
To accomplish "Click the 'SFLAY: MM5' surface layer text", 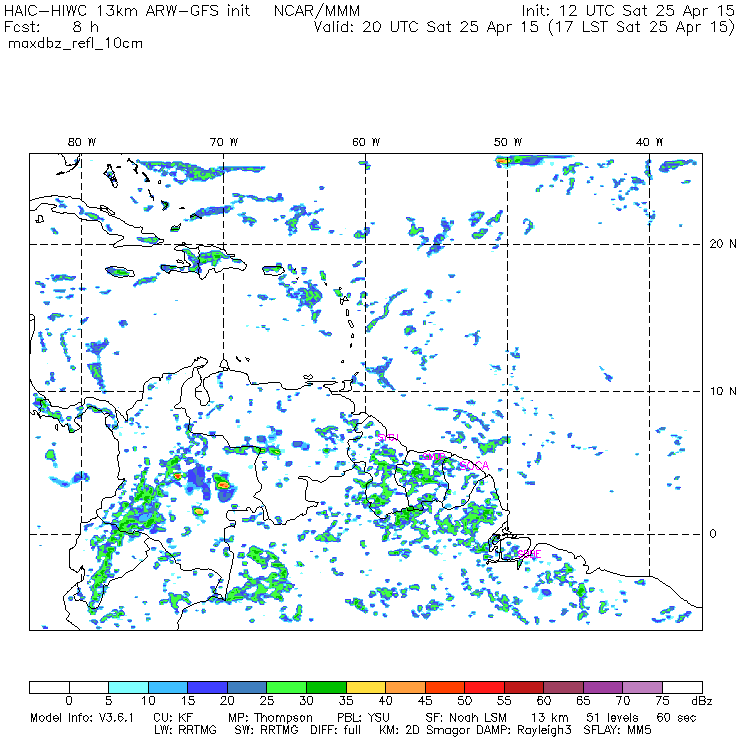I will coord(617,730).
